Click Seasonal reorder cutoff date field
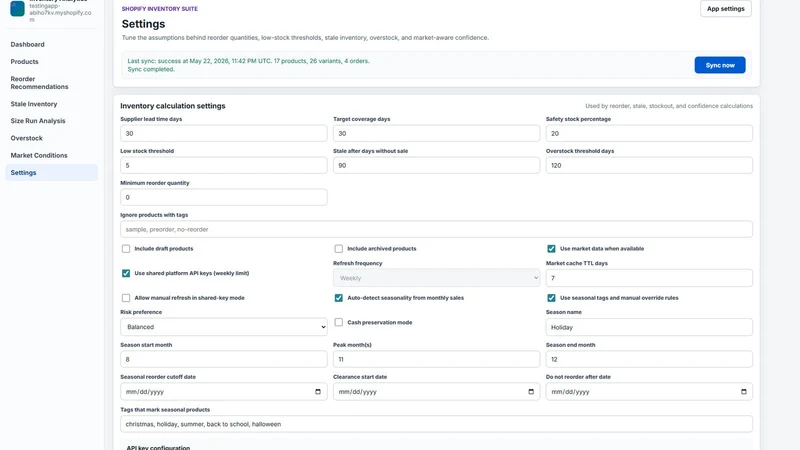 (223, 392)
